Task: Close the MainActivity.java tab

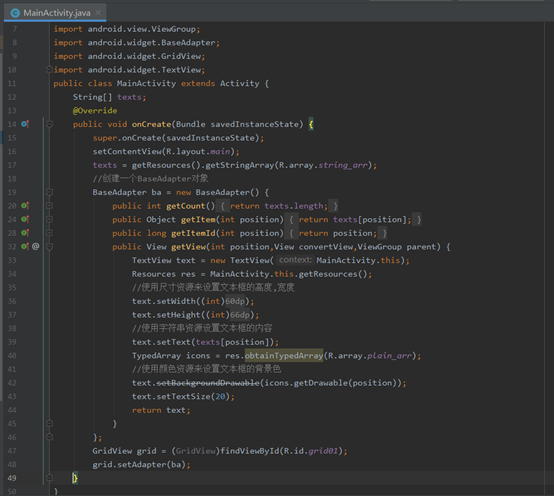Action: coord(98,13)
